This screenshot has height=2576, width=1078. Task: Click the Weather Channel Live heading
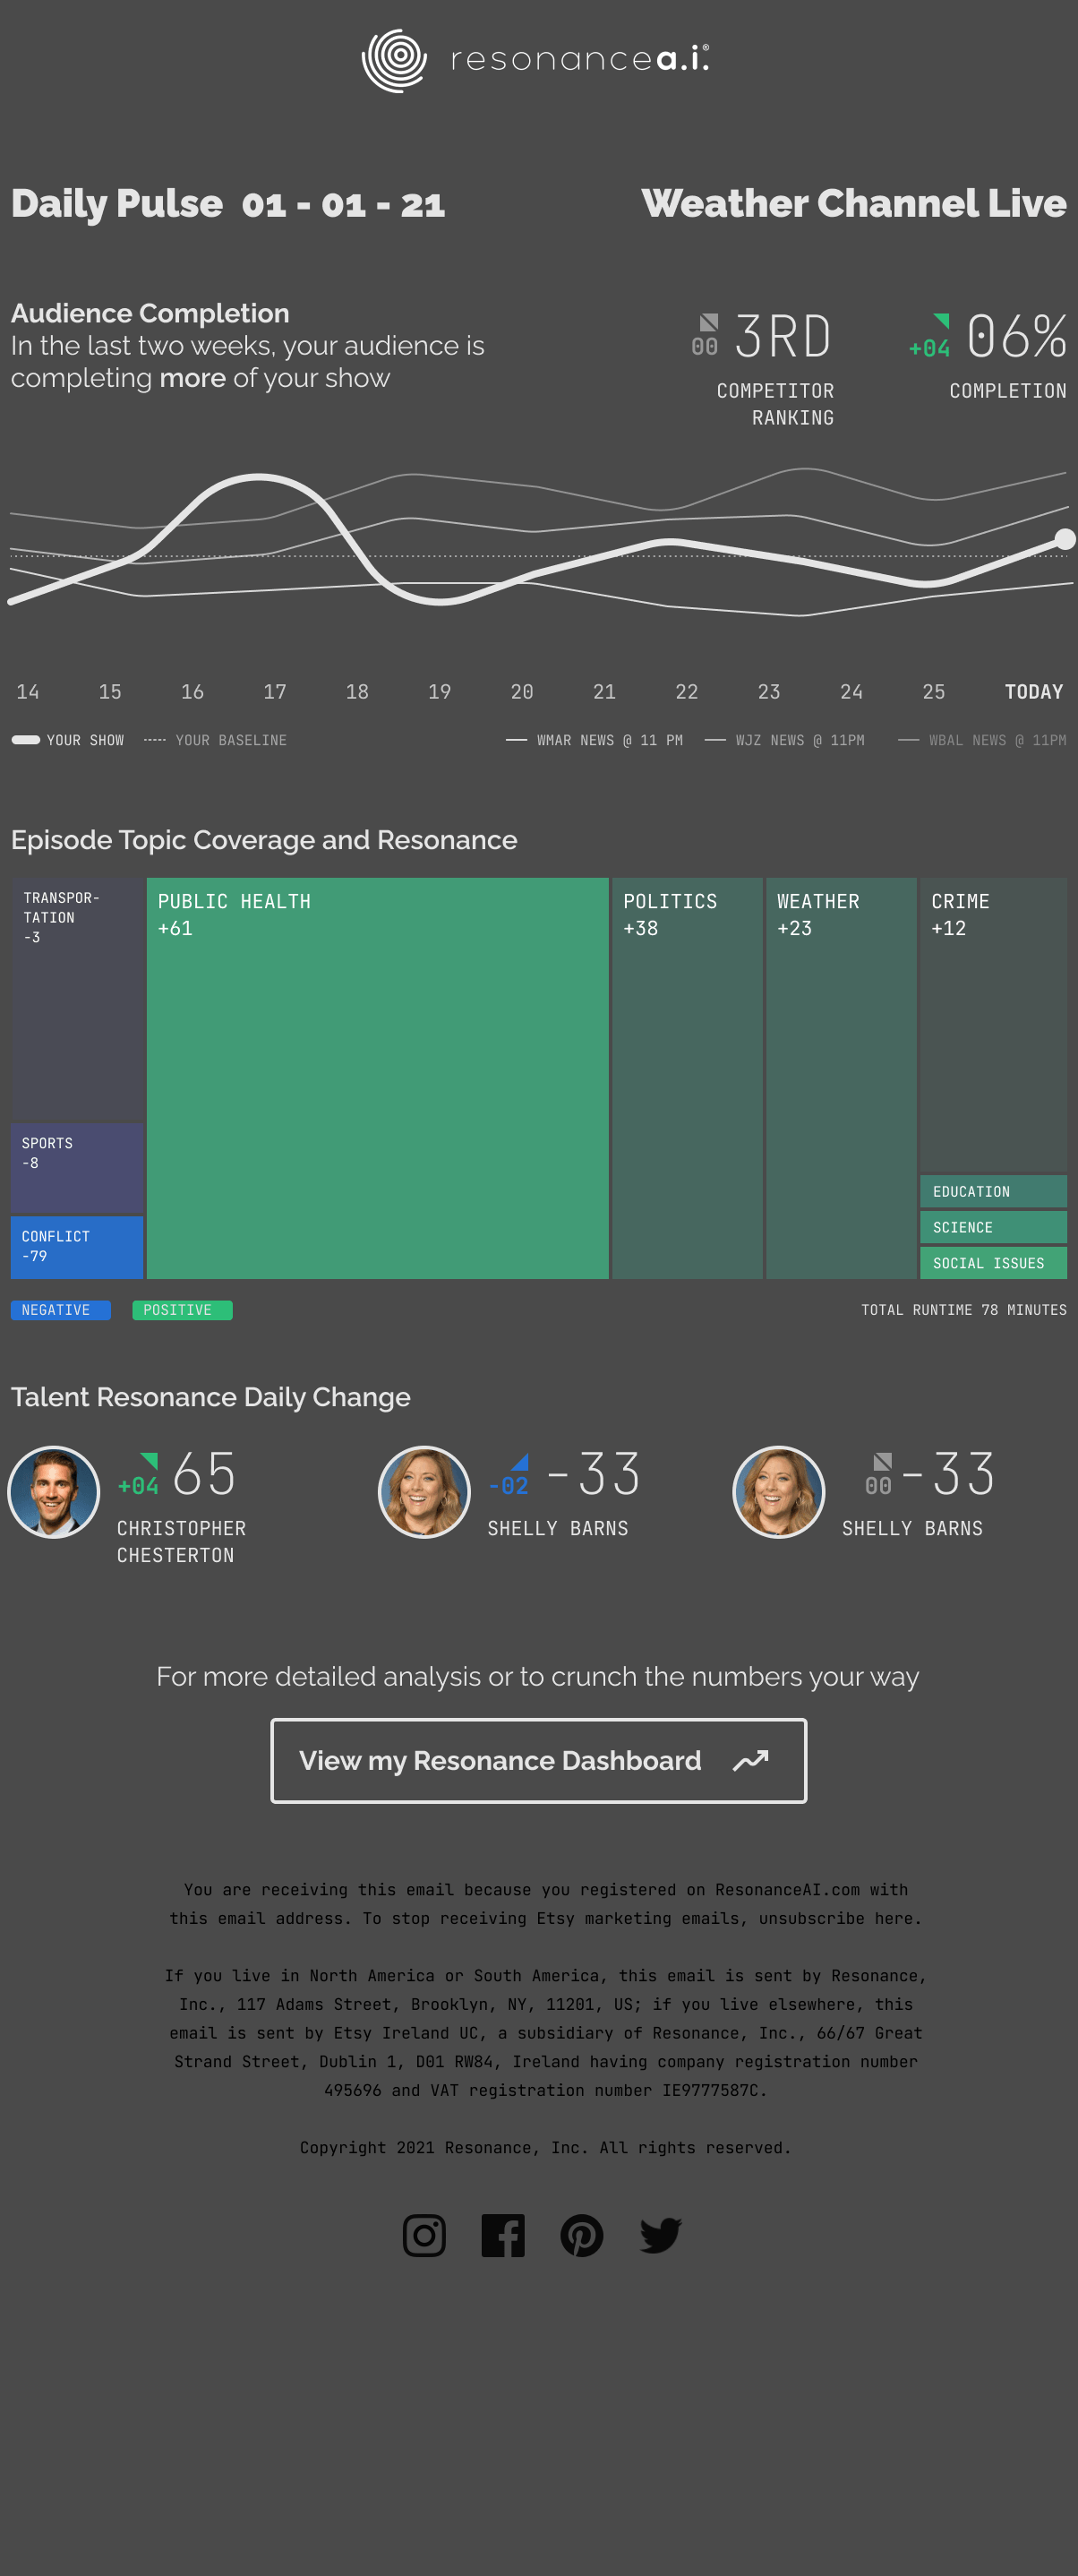(854, 203)
